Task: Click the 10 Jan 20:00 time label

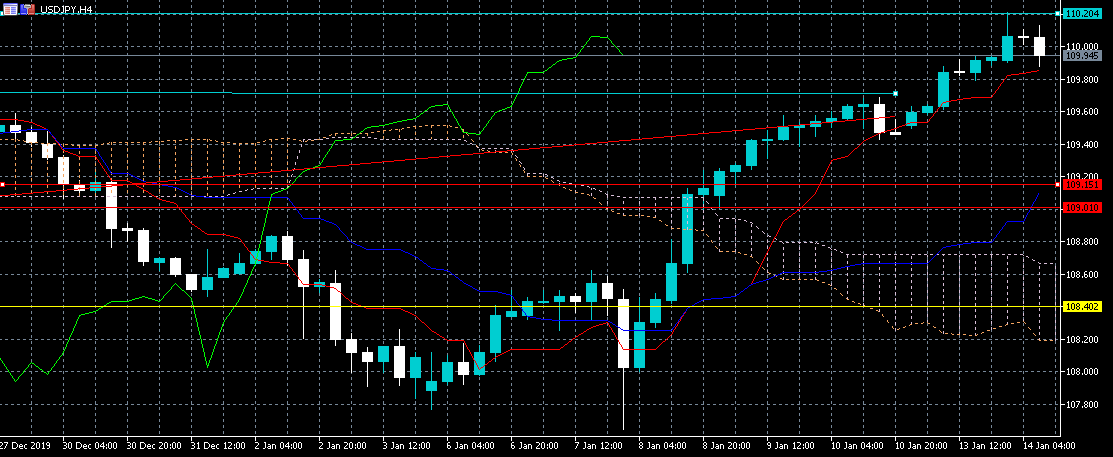Action: pyautogui.click(x=921, y=448)
